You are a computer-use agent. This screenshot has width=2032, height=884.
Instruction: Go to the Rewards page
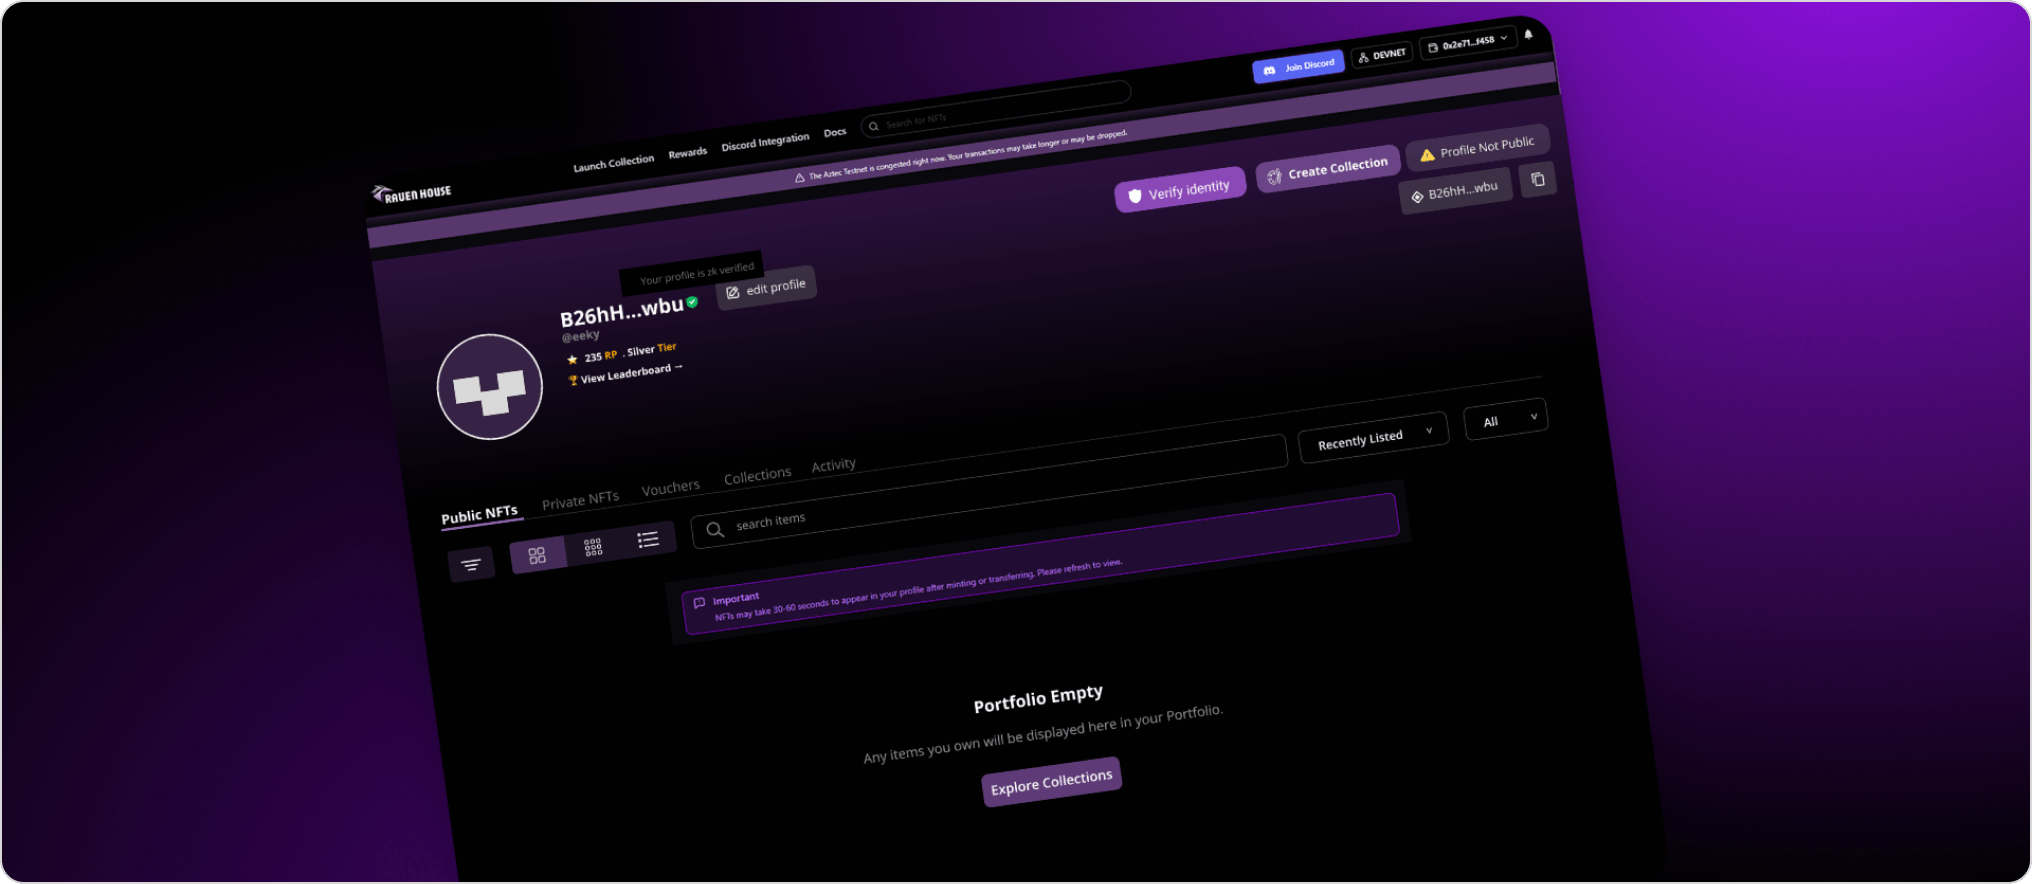687,153
